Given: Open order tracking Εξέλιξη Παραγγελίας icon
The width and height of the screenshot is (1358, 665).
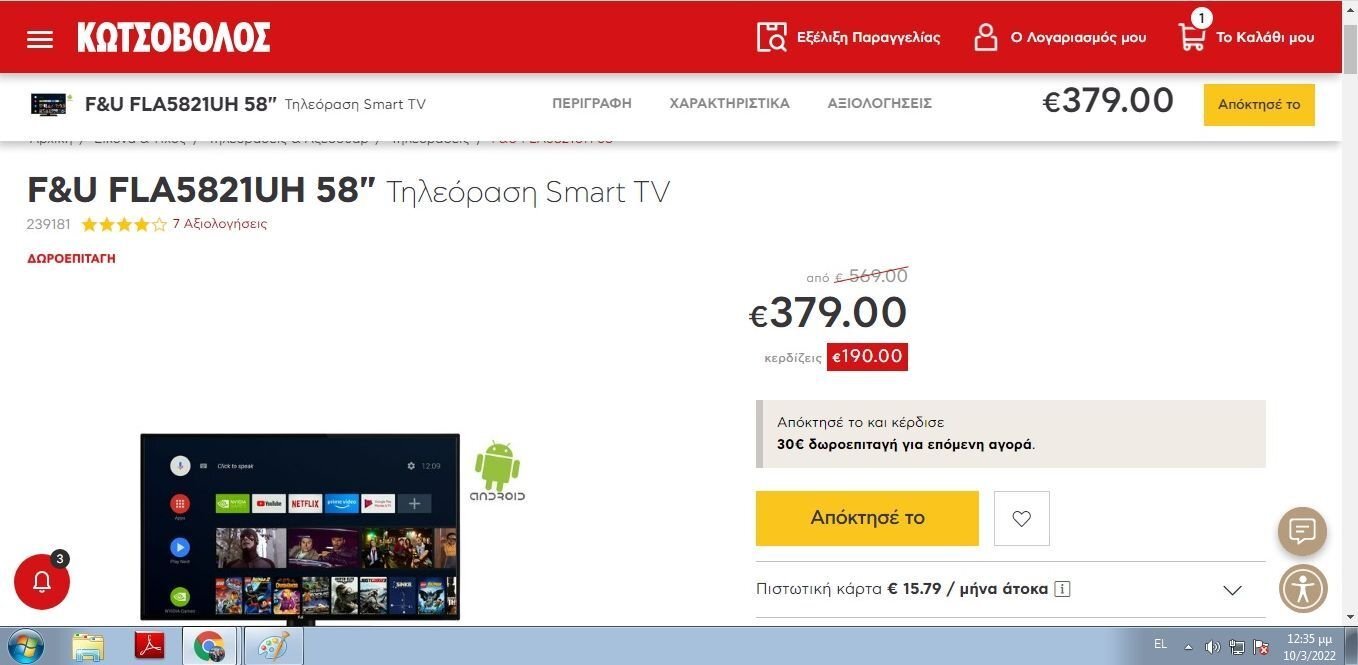Looking at the screenshot, I should [x=772, y=37].
